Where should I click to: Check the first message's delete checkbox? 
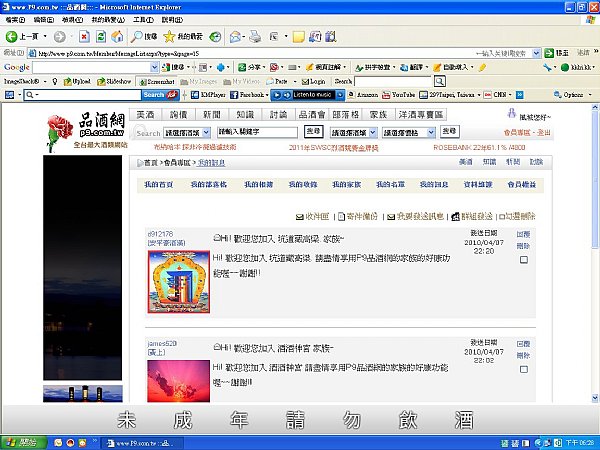coord(524,260)
